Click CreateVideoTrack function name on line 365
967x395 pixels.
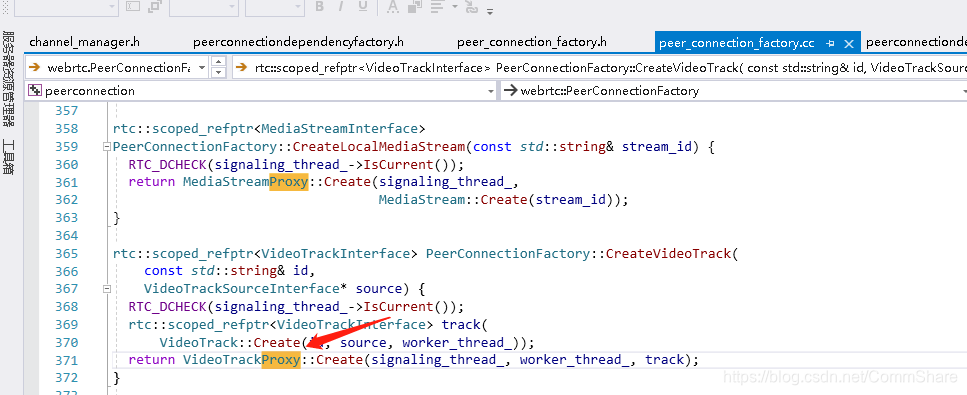(668, 254)
